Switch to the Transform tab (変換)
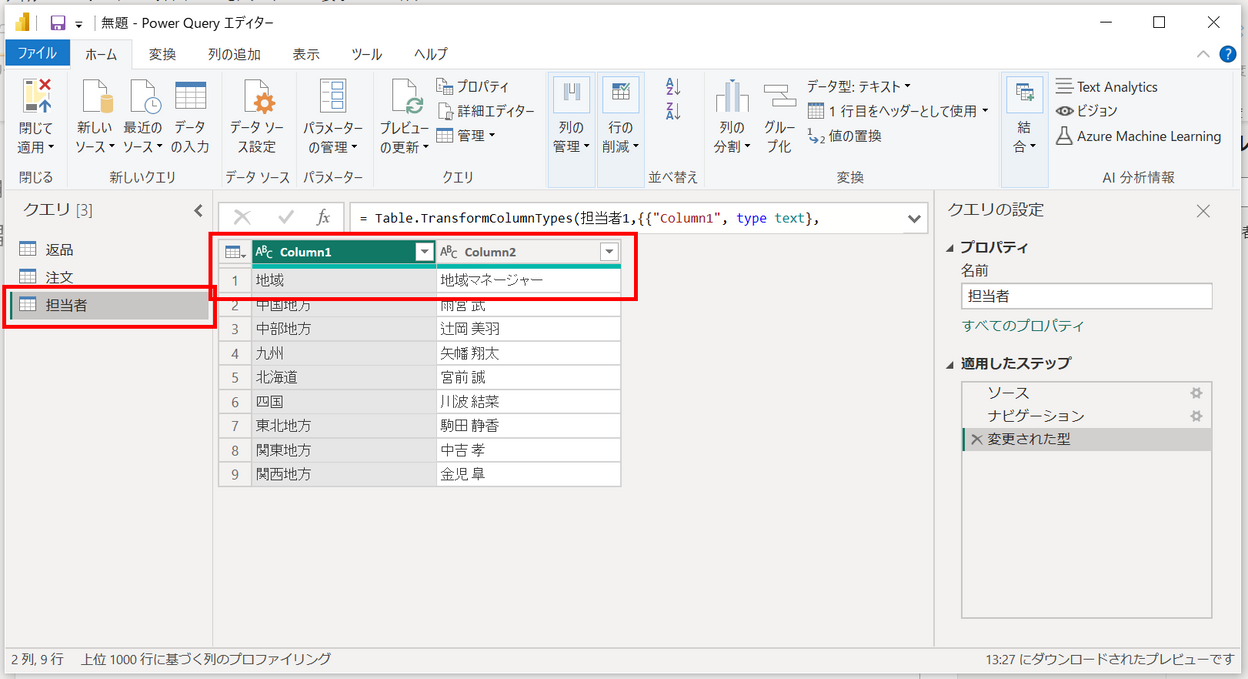 coord(162,54)
